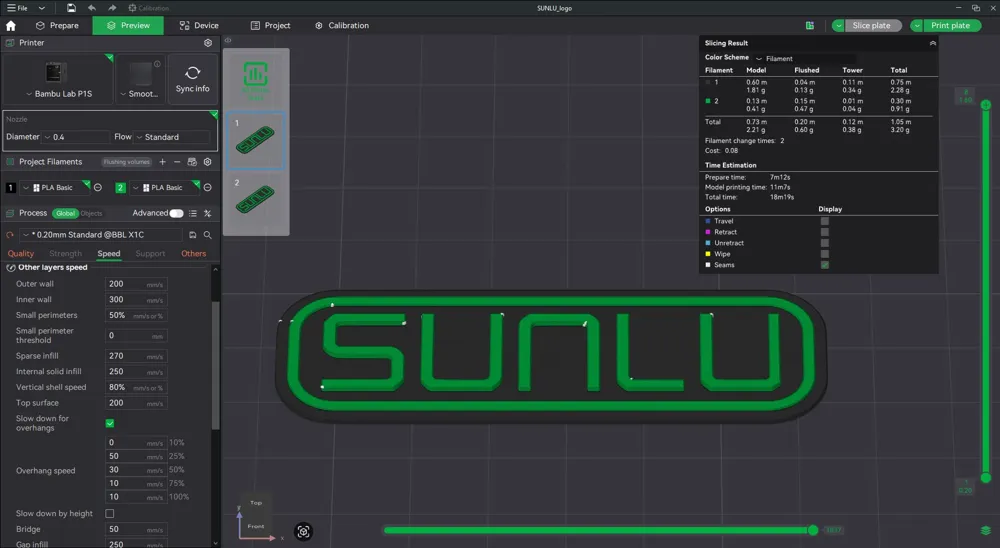1000x548 pixels.
Task: Toggle Travel display checkbox
Action: click(x=825, y=221)
